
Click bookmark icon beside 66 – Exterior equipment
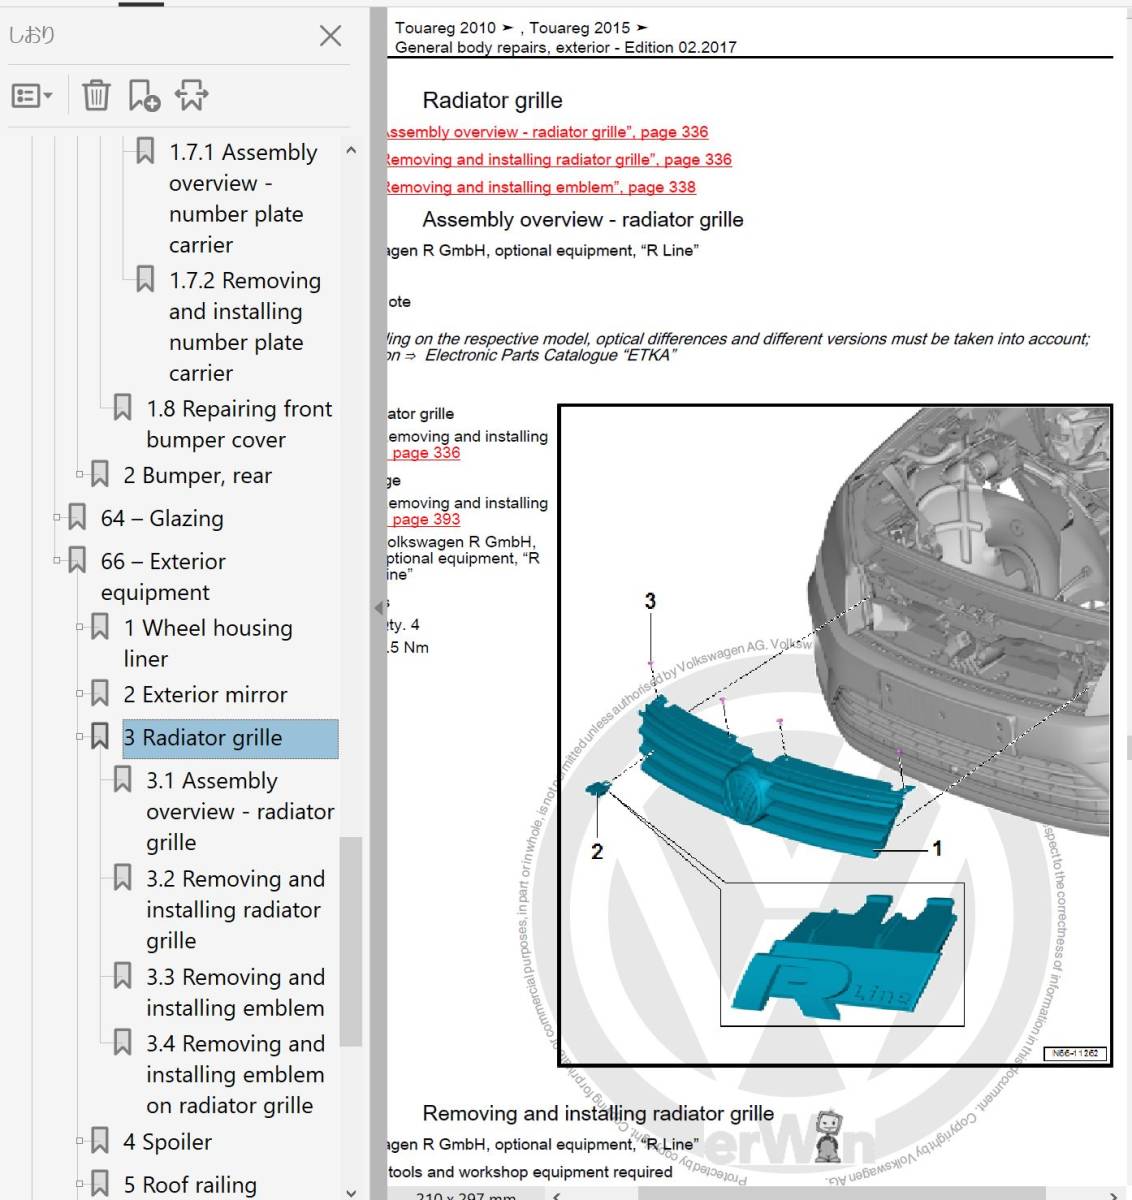(x=77, y=560)
